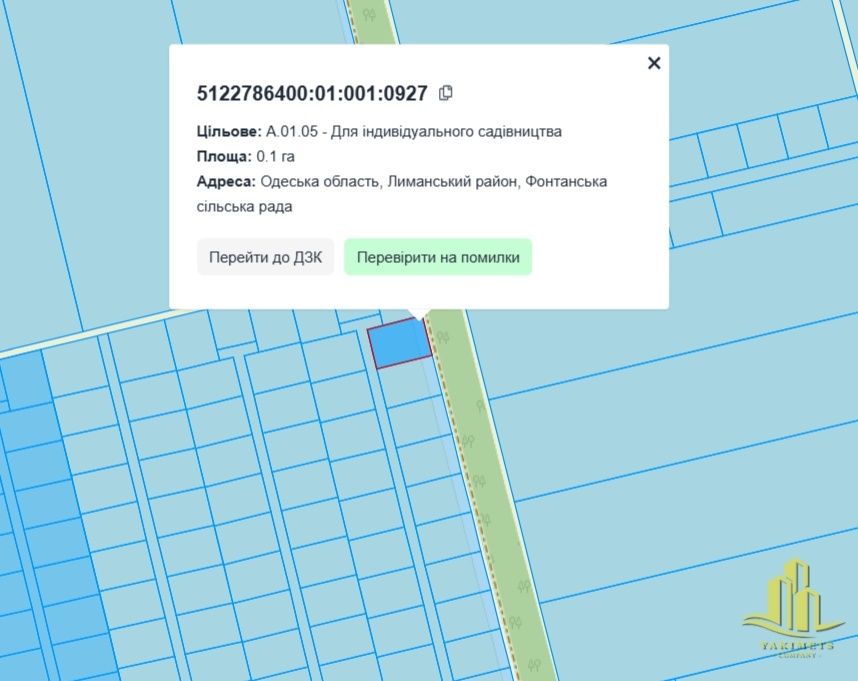This screenshot has width=858, height=681.
Task: Click Перевірити на помилки button
Action: (438, 257)
